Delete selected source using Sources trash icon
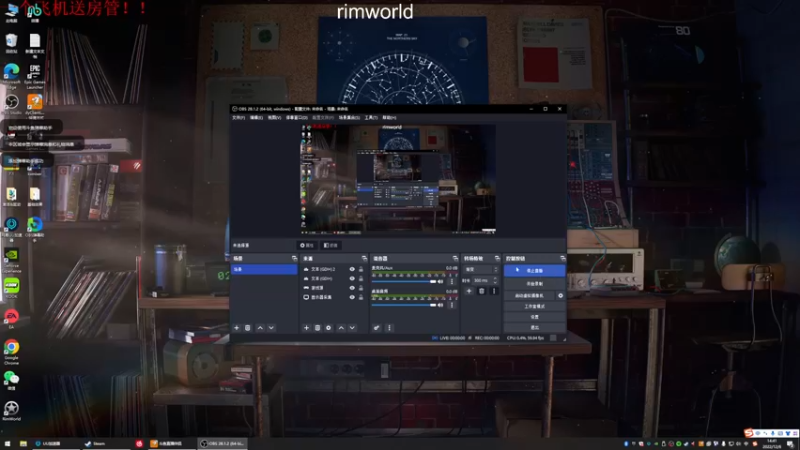800x450 pixels. click(317, 328)
